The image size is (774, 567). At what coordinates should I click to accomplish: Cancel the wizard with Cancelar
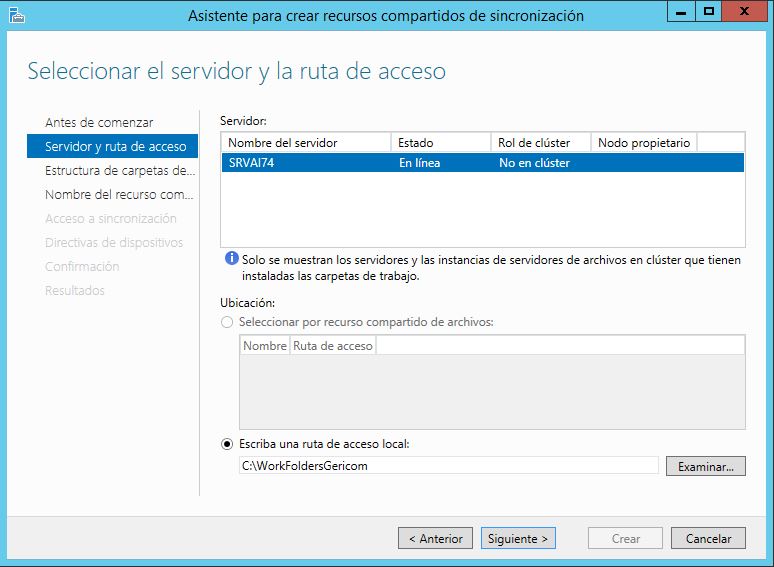coord(708,538)
